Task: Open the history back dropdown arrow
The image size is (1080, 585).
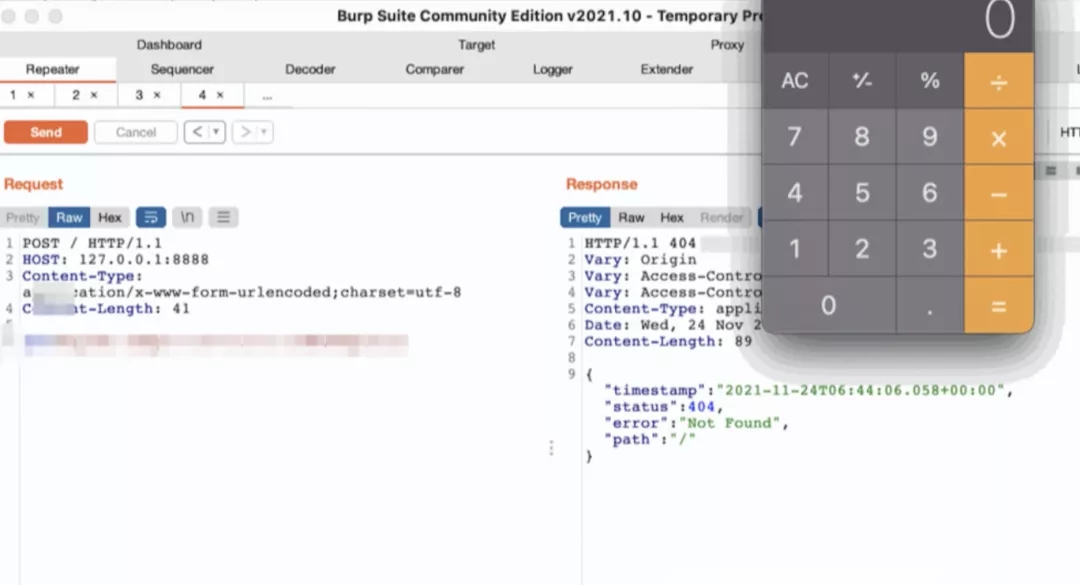Action: [x=215, y=132]
